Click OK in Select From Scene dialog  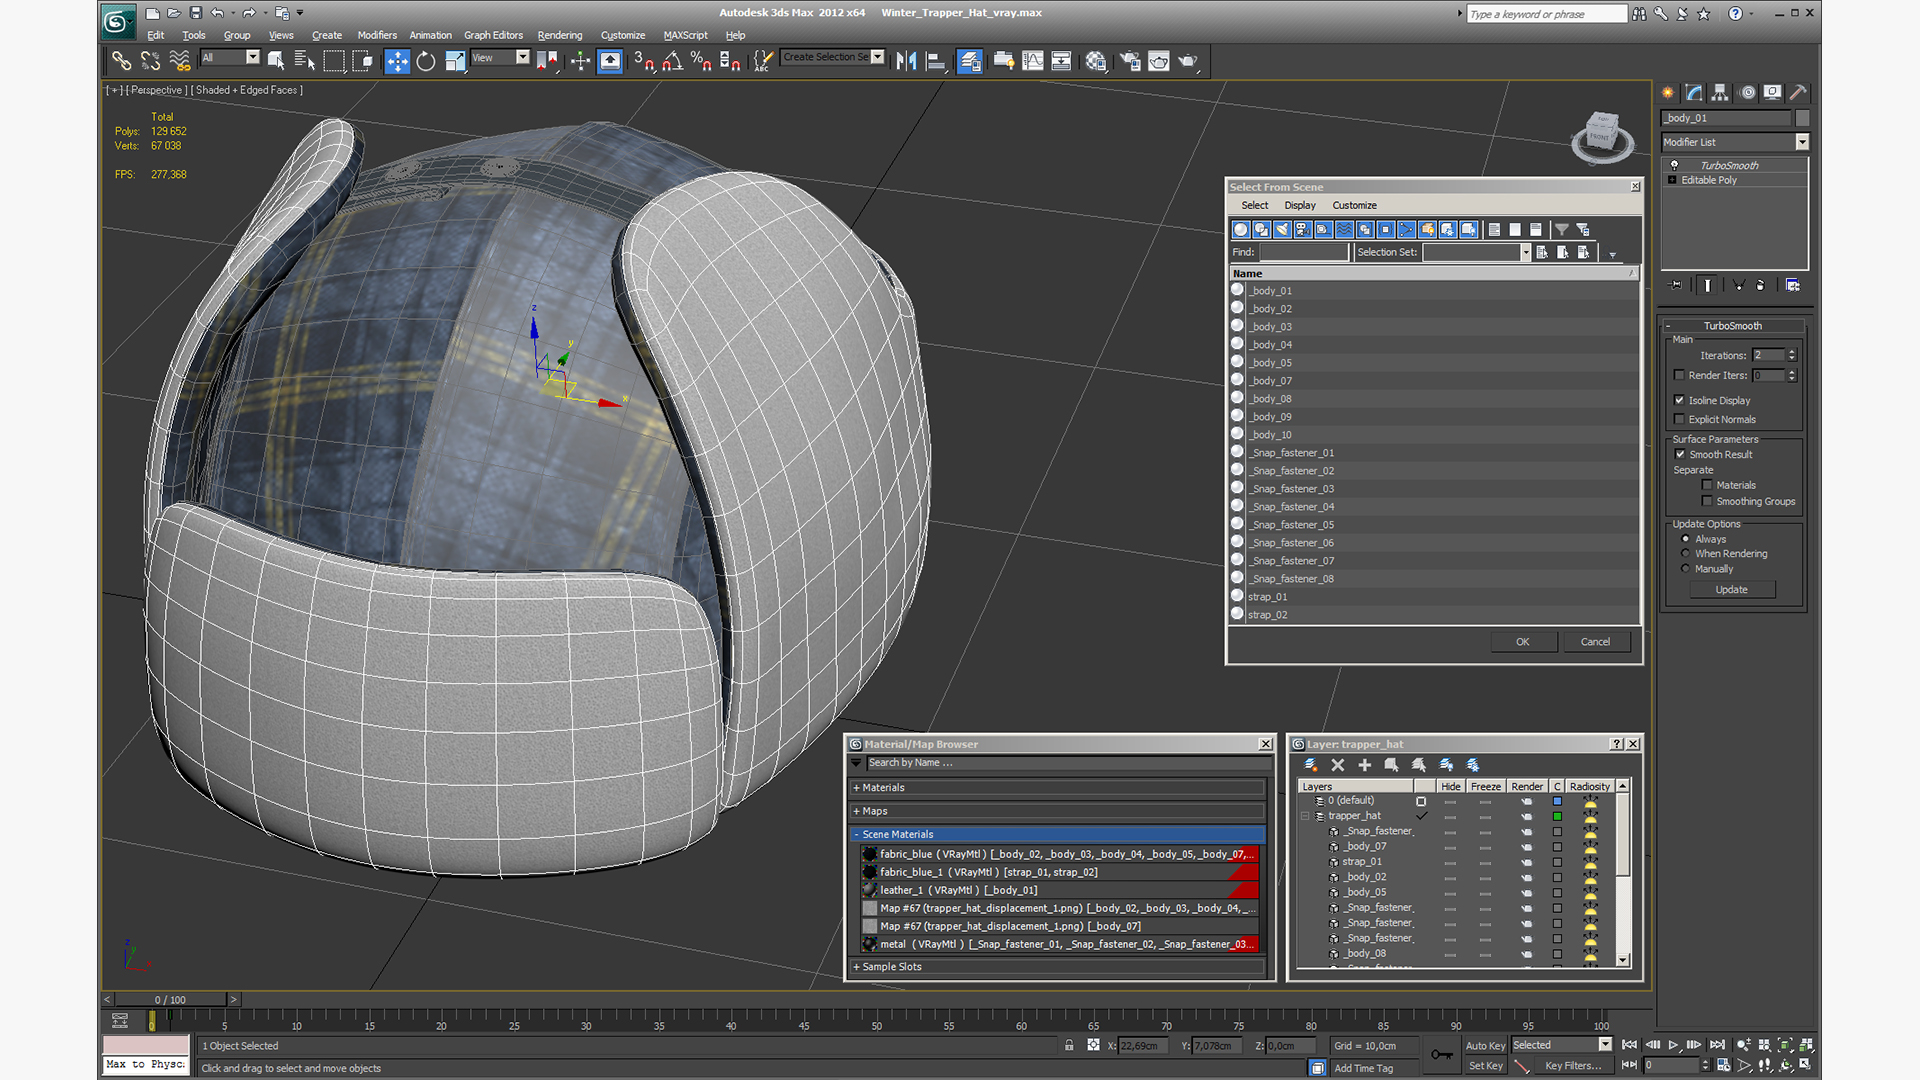coord(1522,642)
